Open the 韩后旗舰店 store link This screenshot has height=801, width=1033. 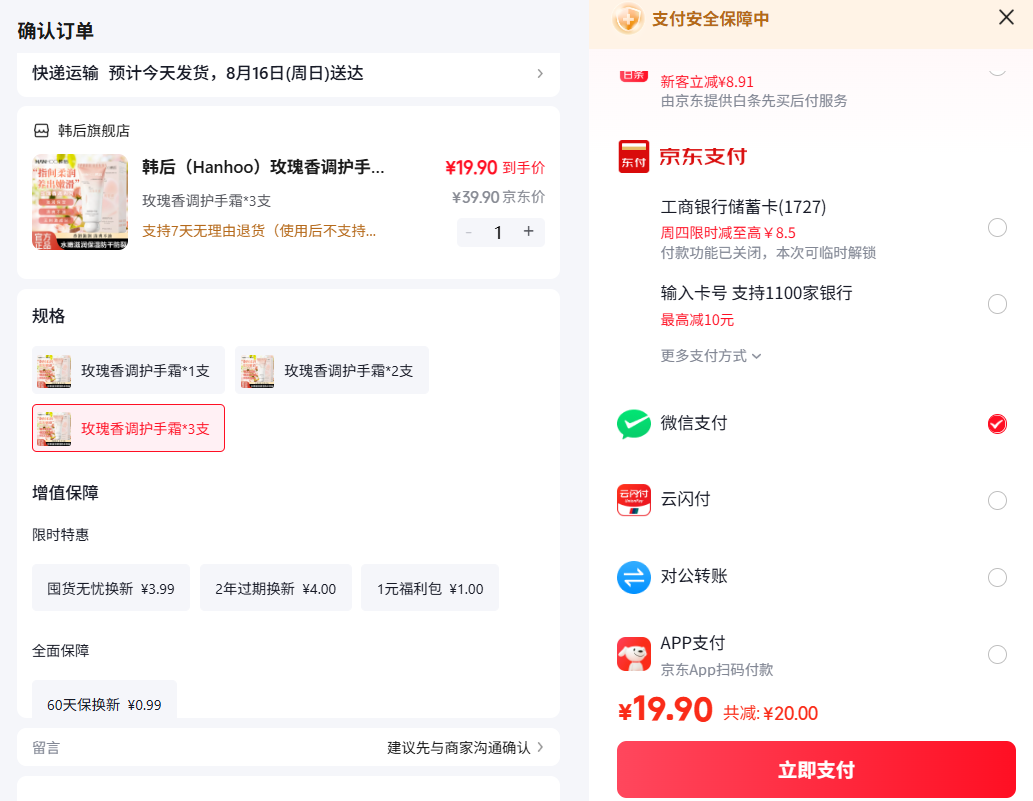pyautogui.click(x=94, y=130)
